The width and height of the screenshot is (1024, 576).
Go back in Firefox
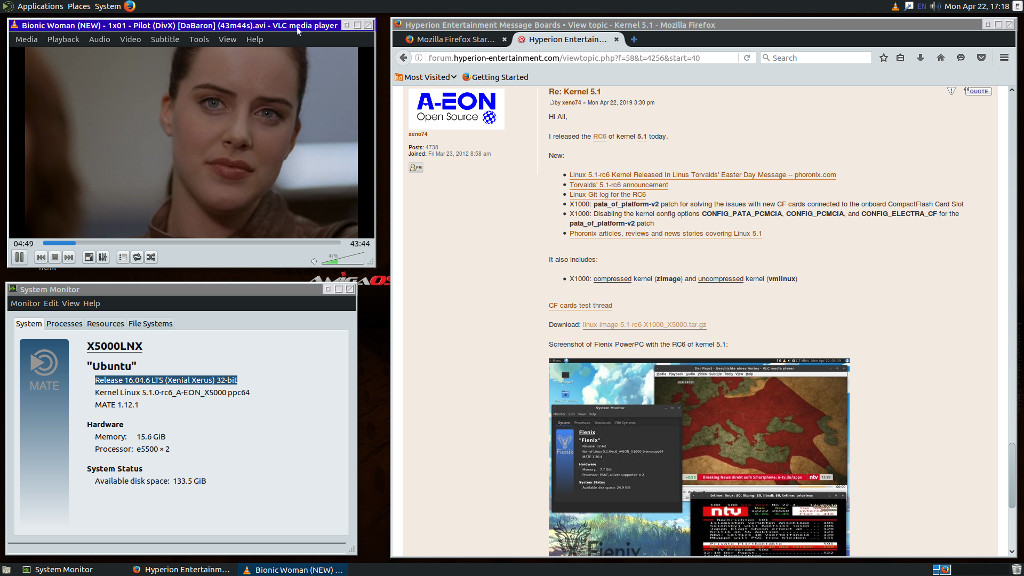point(403,57)
